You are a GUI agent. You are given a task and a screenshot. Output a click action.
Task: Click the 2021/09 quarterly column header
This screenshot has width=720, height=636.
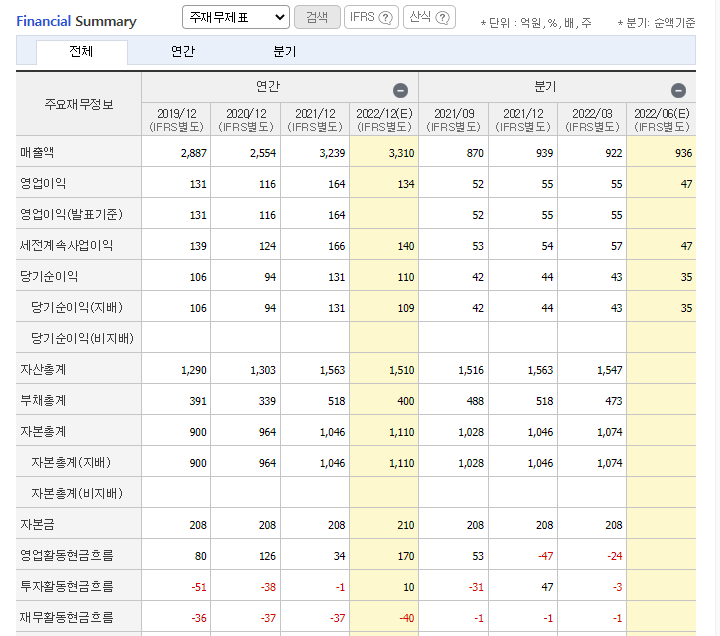point(454,119)
